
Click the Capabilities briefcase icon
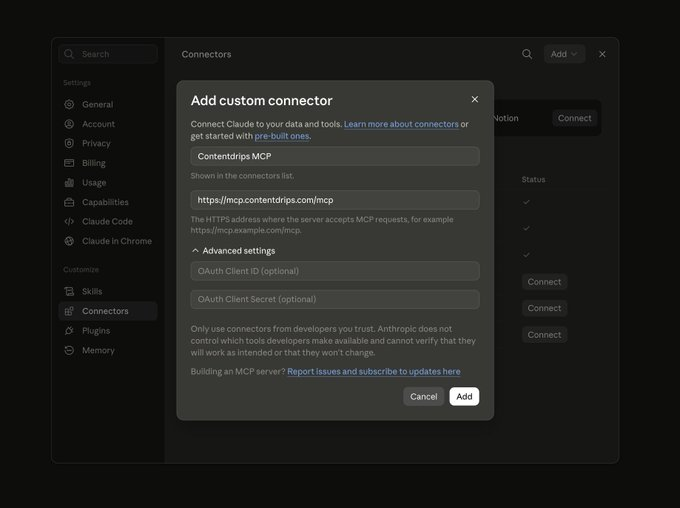(69, 202)
